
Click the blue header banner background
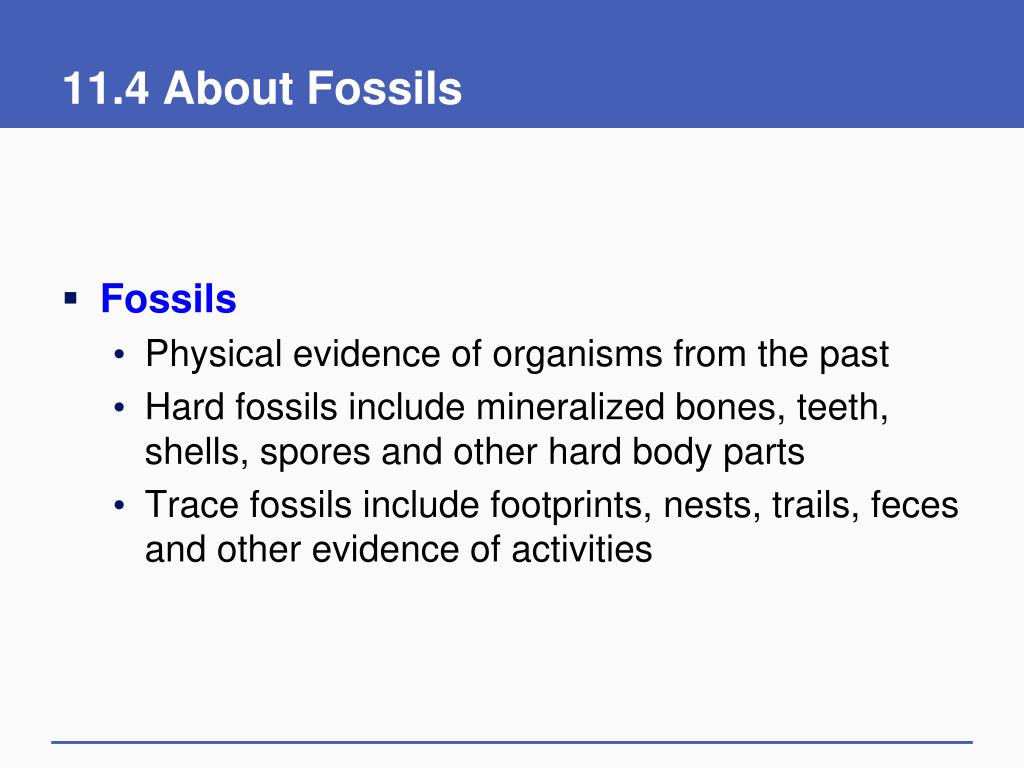[718, 64]
